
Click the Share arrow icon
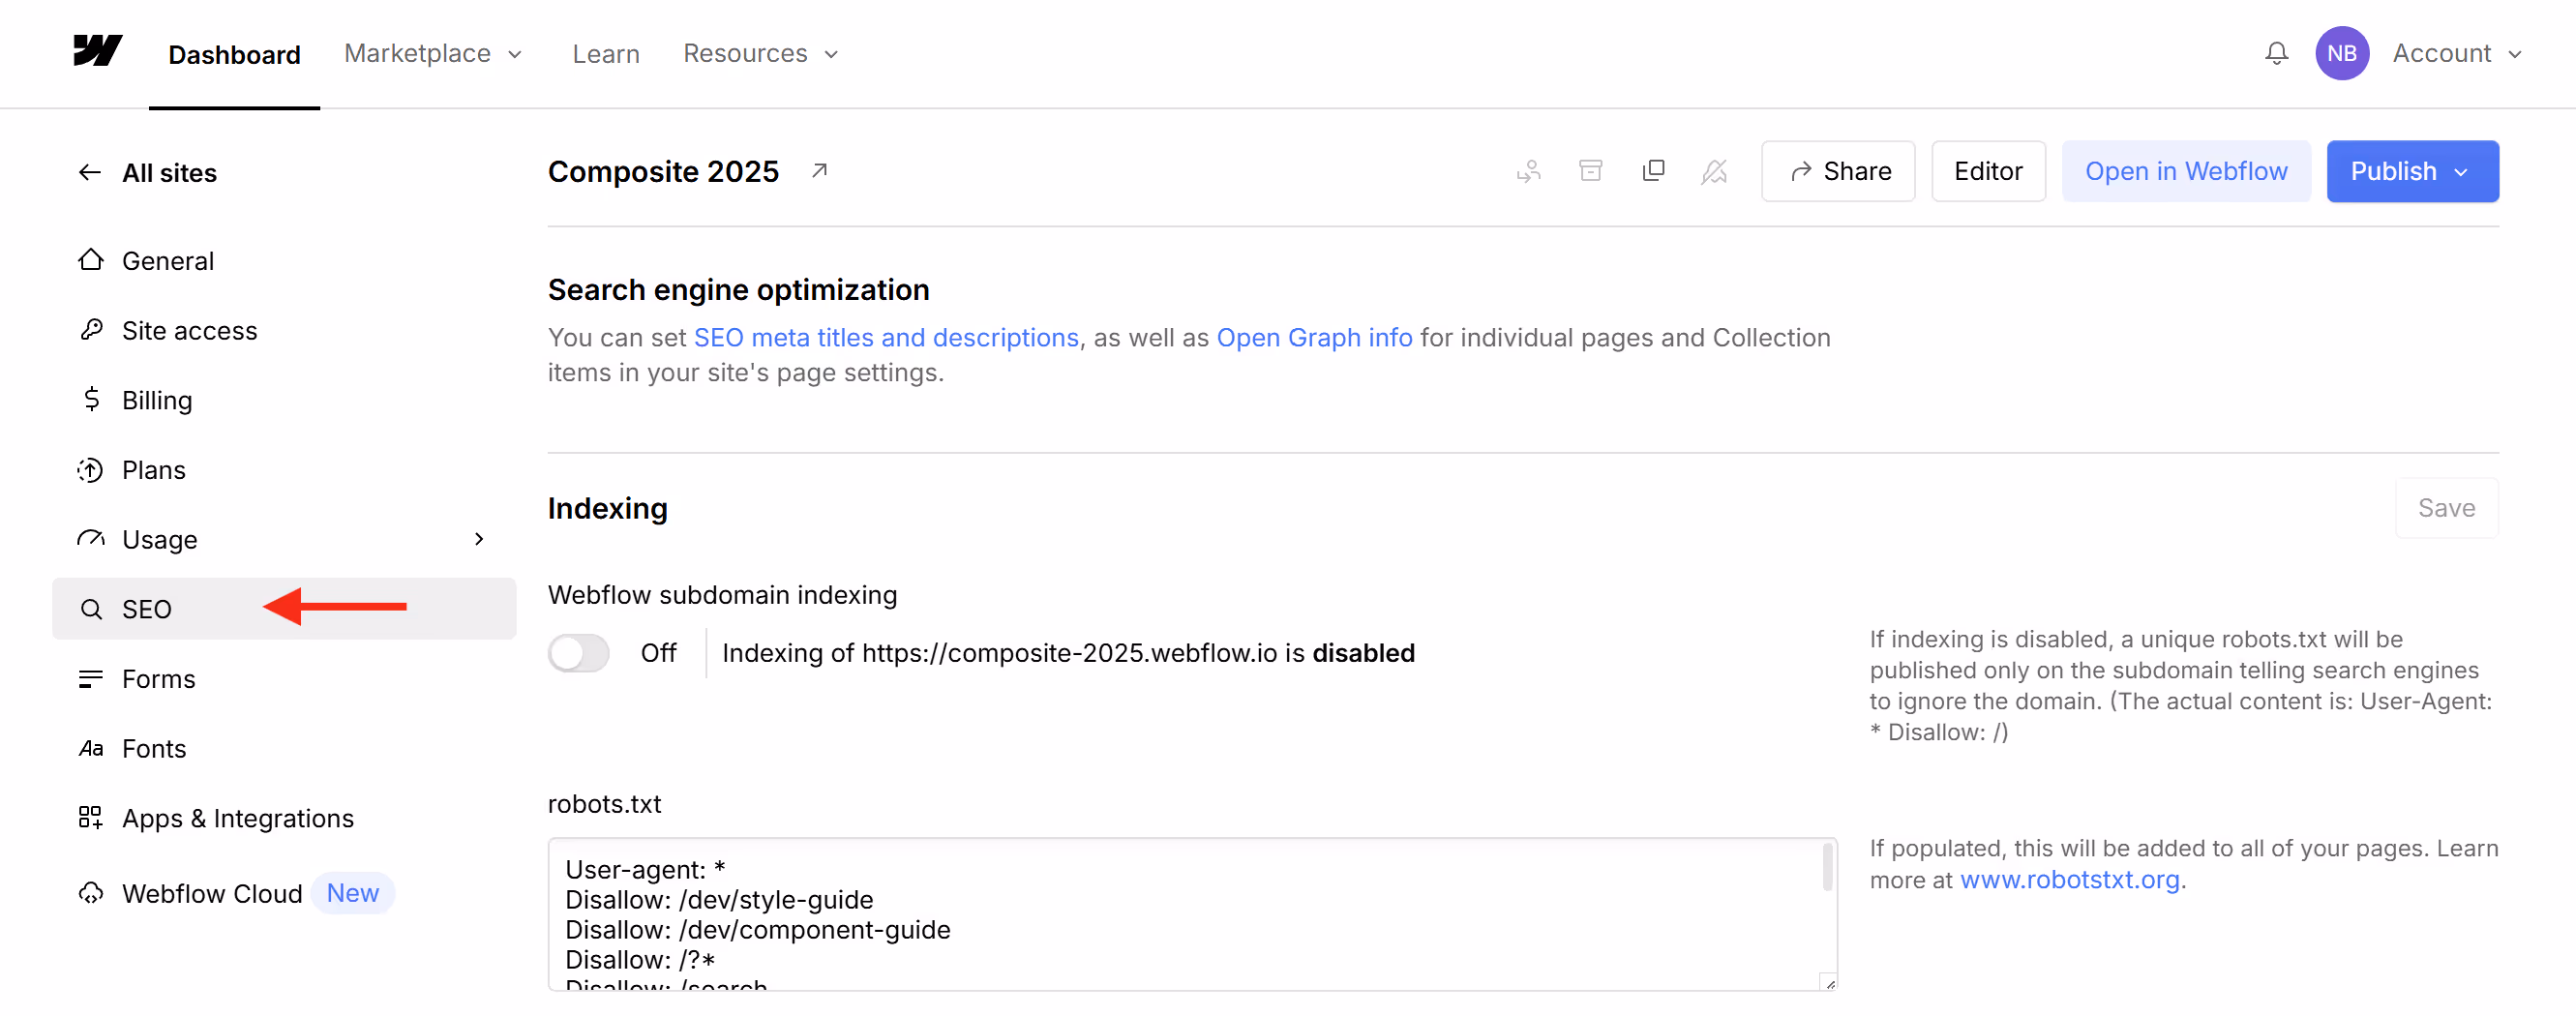1801,172
